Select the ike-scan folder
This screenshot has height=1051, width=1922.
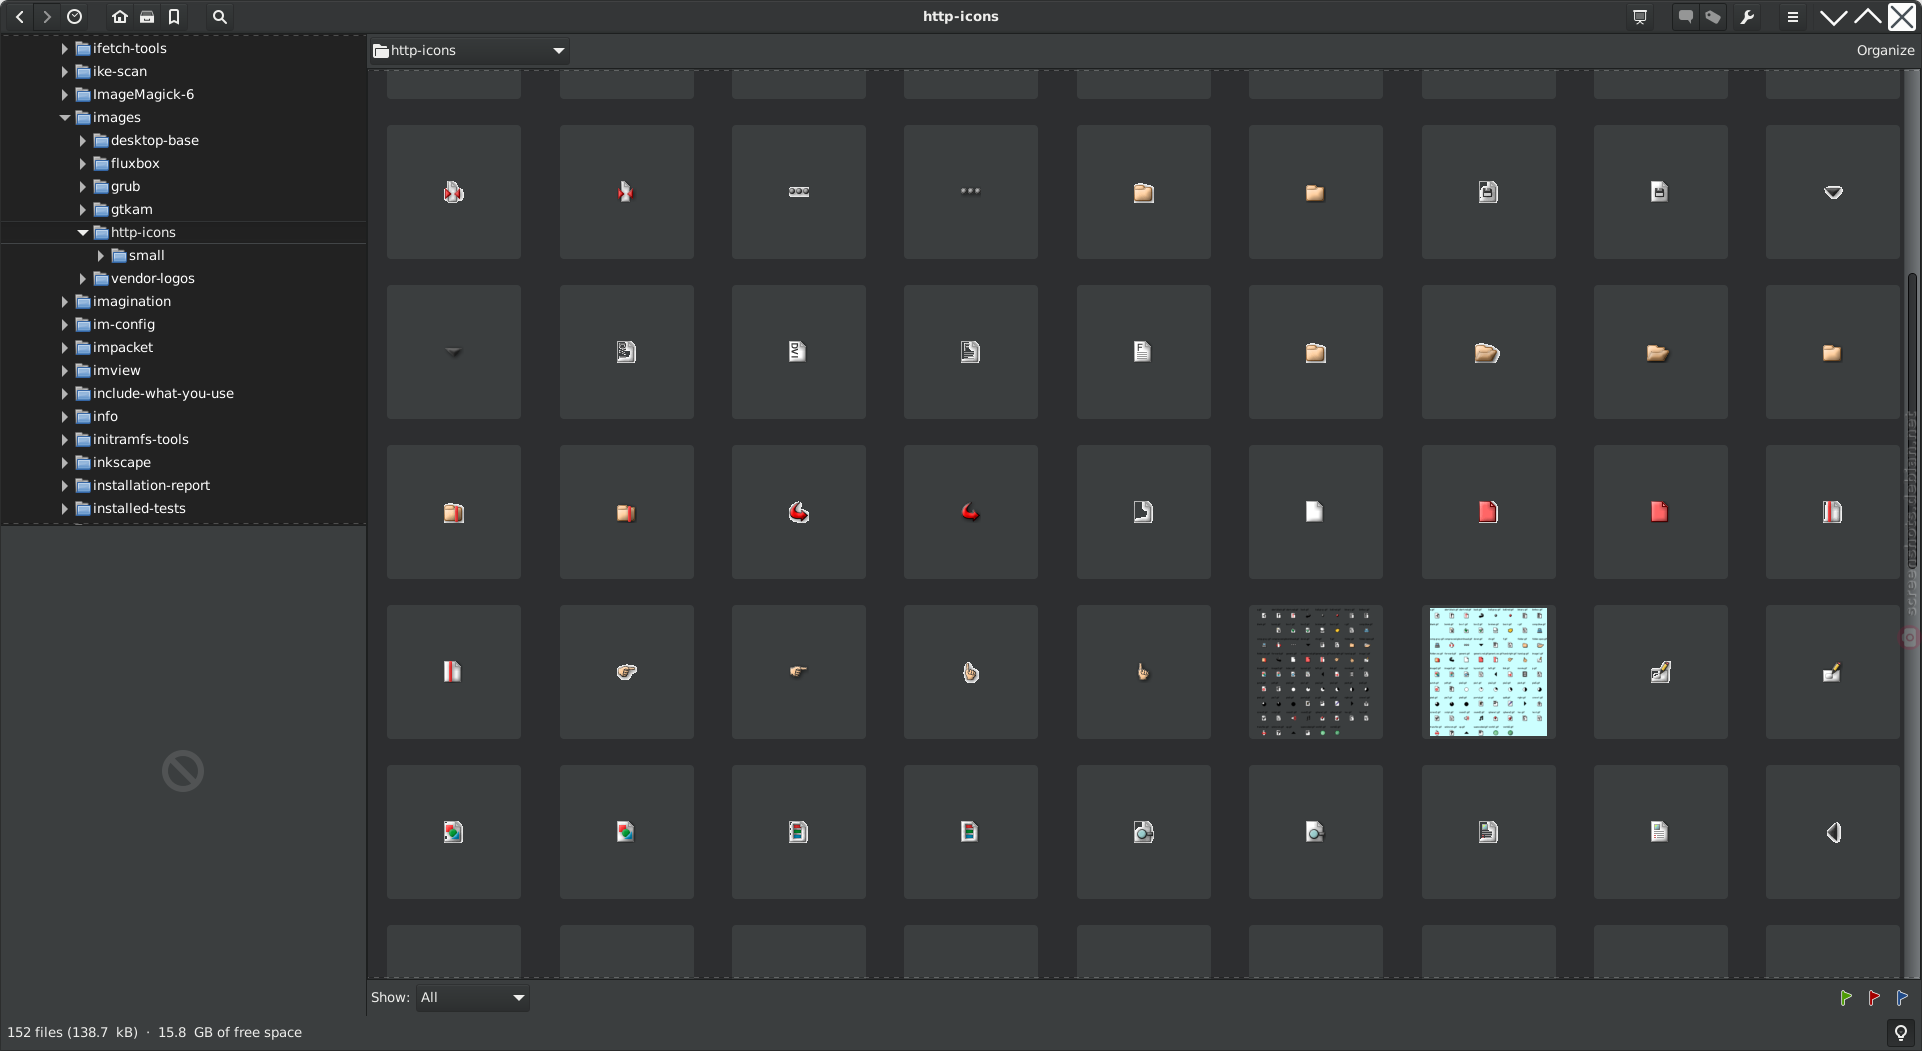click(119, 71)
